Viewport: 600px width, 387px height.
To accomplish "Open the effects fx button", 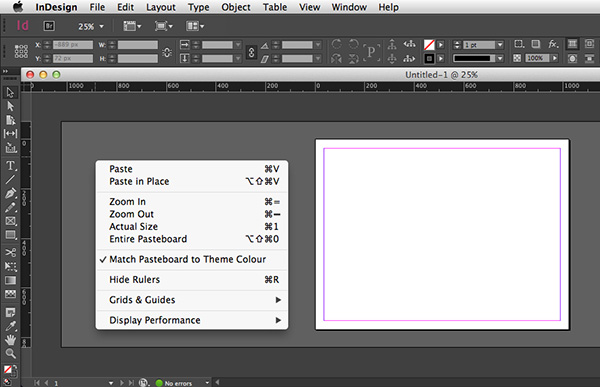I will coord(553,44).
